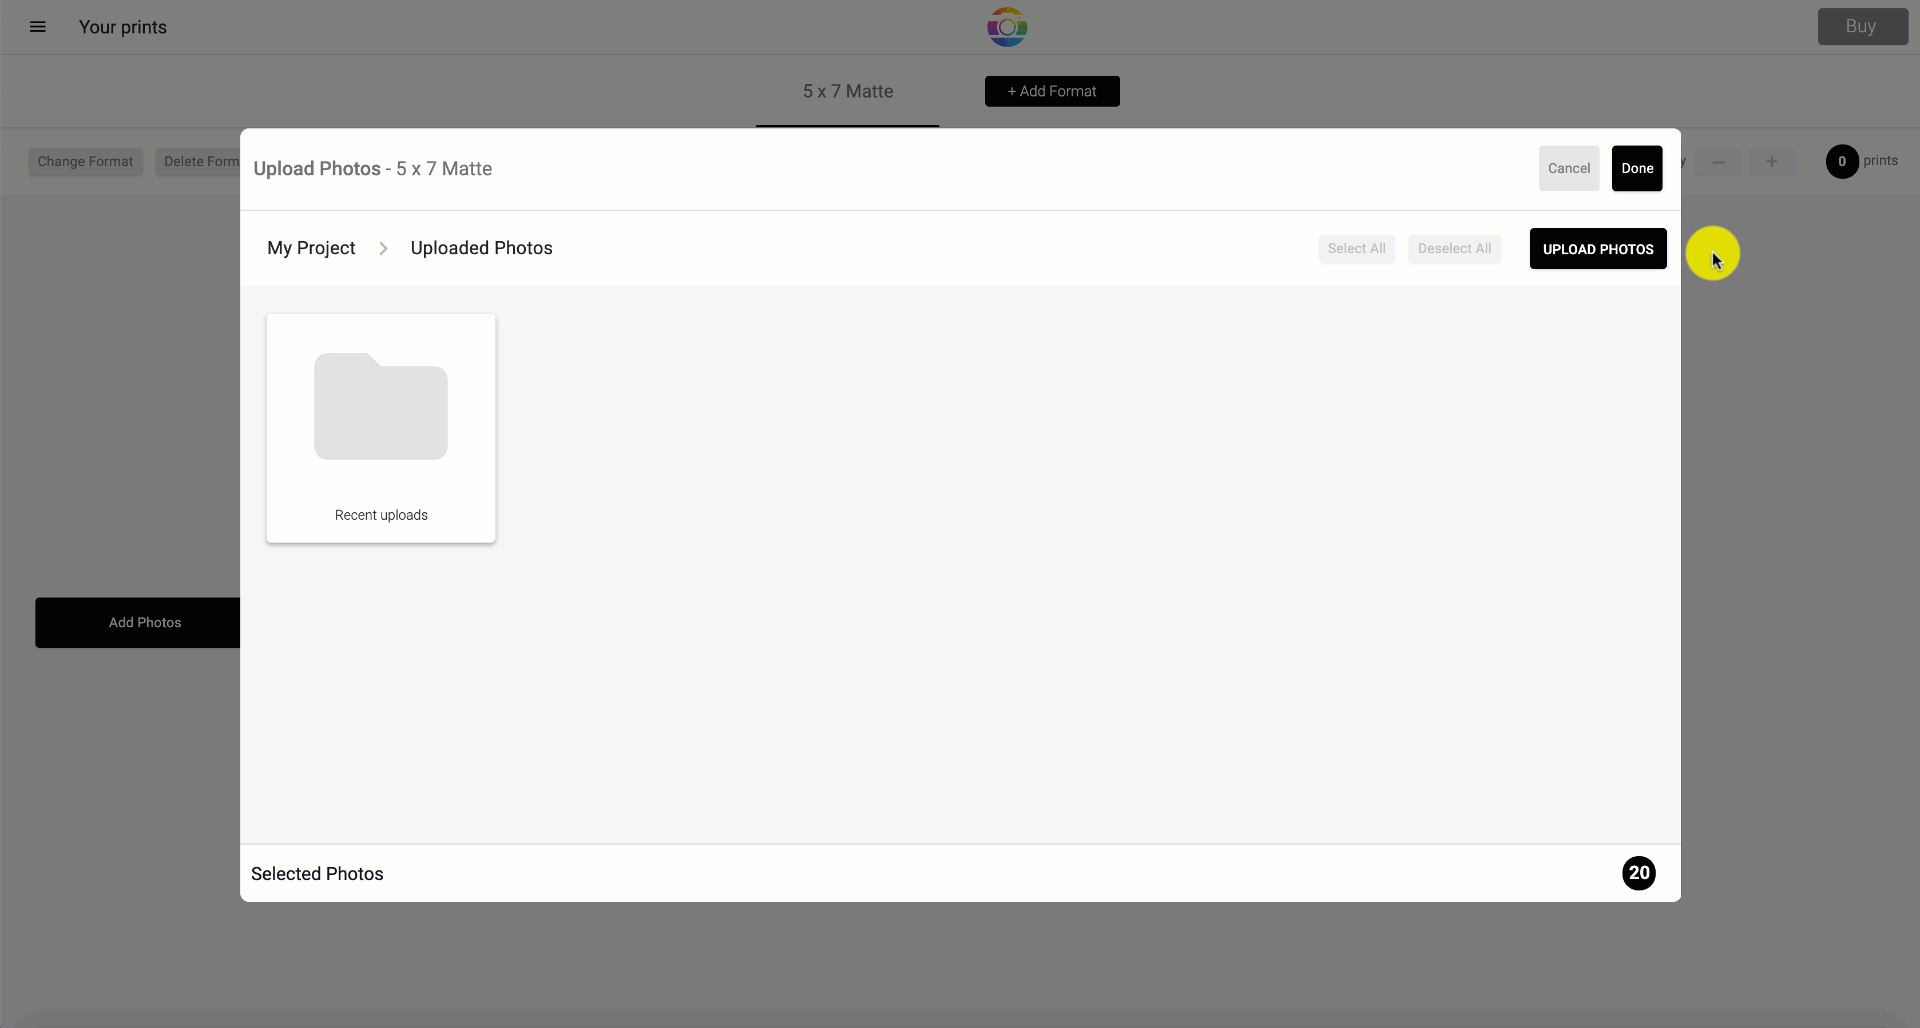Click Change Format in the background toolbar

[x=85, y=162]
